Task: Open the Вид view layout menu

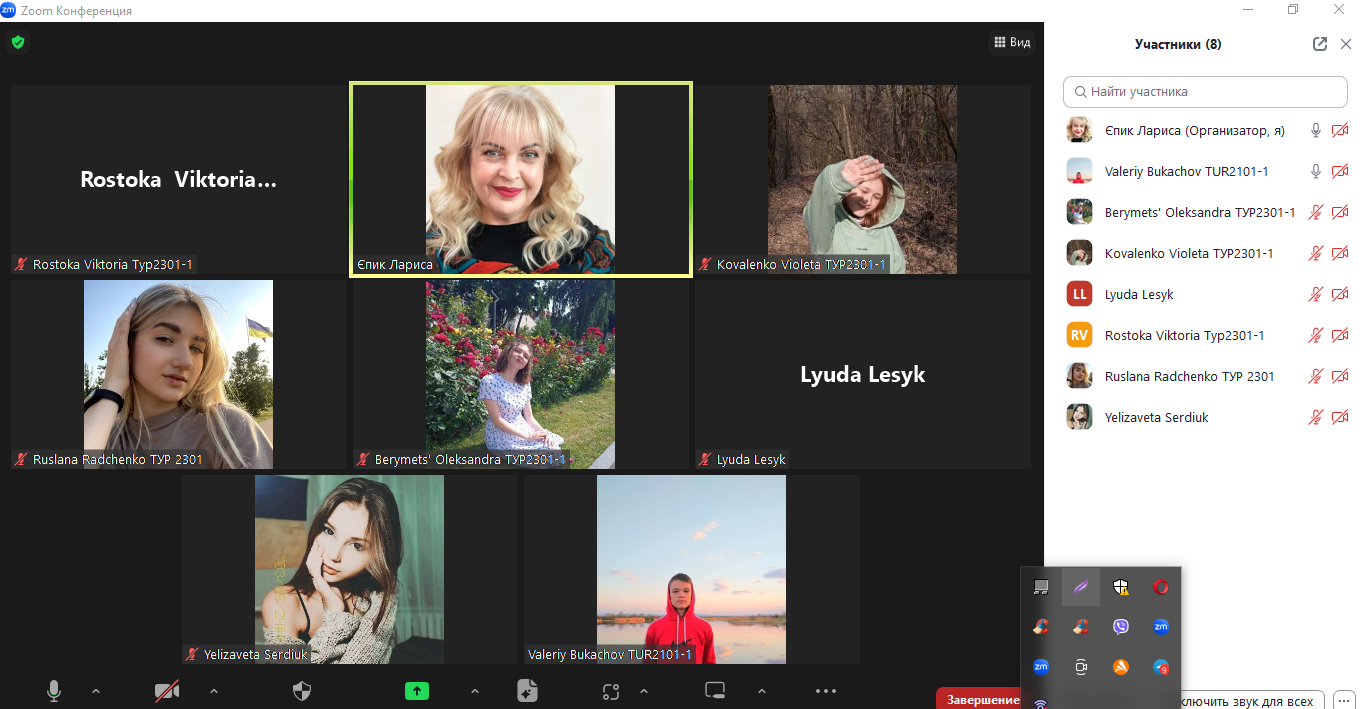Action: pos(1011,42)
